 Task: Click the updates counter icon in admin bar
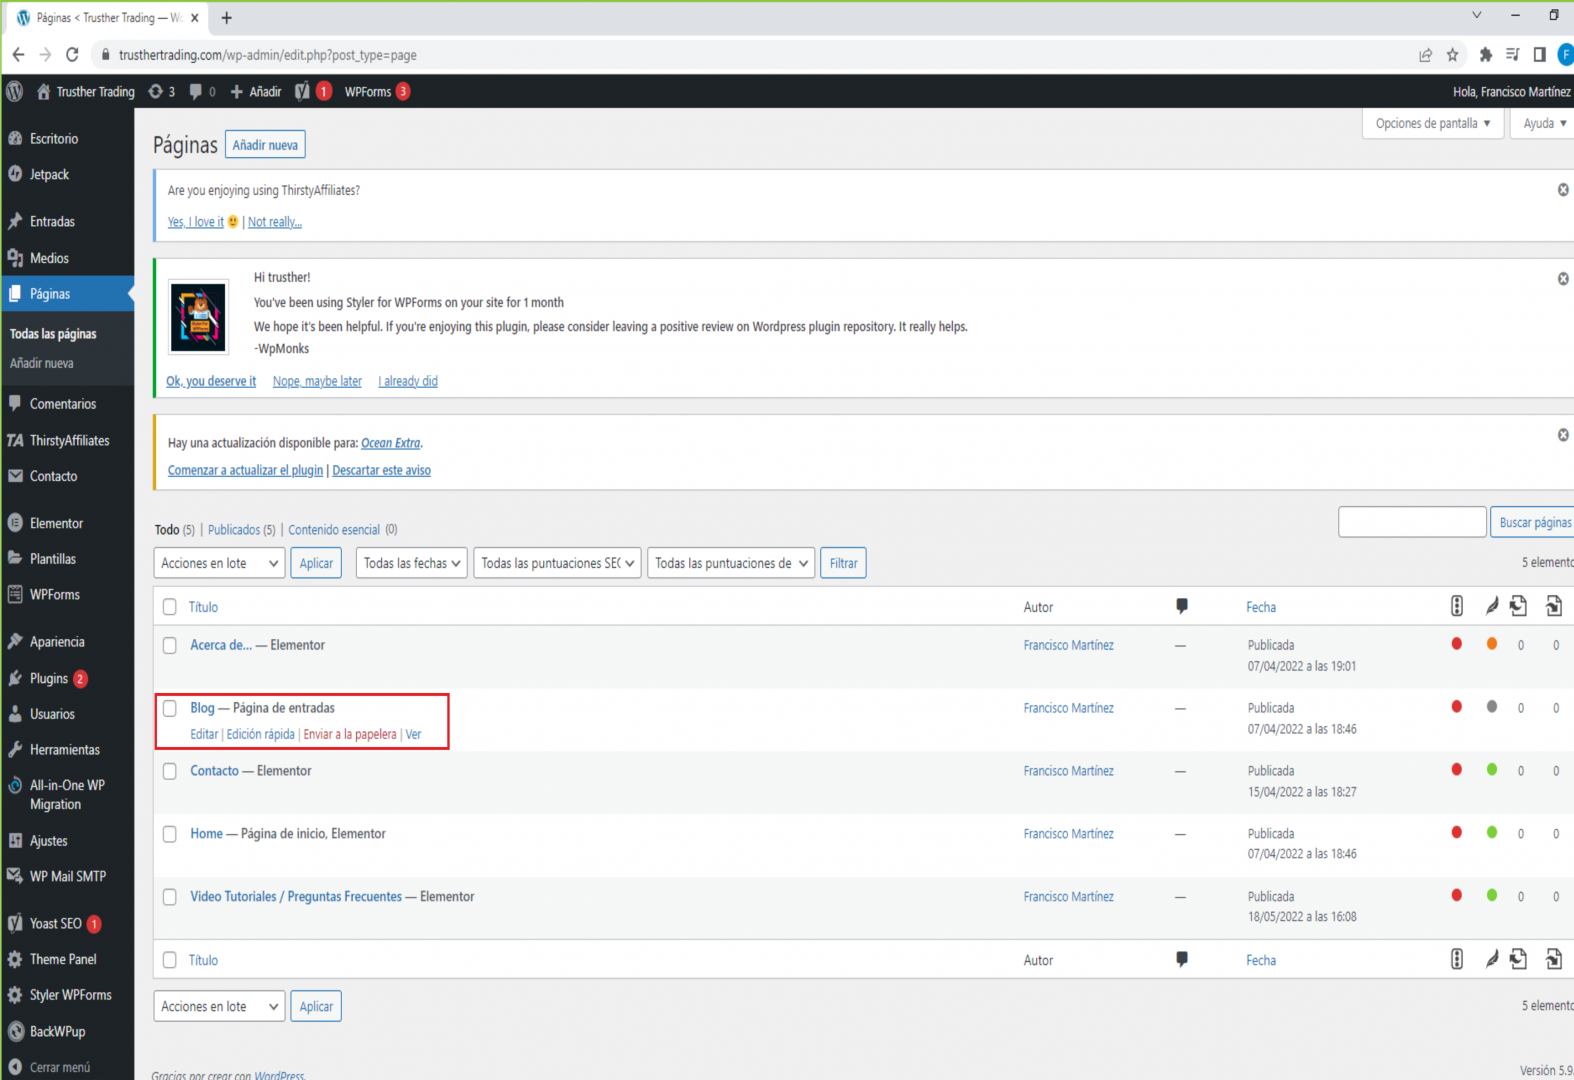pyautogui.click(x=161, y=91)
